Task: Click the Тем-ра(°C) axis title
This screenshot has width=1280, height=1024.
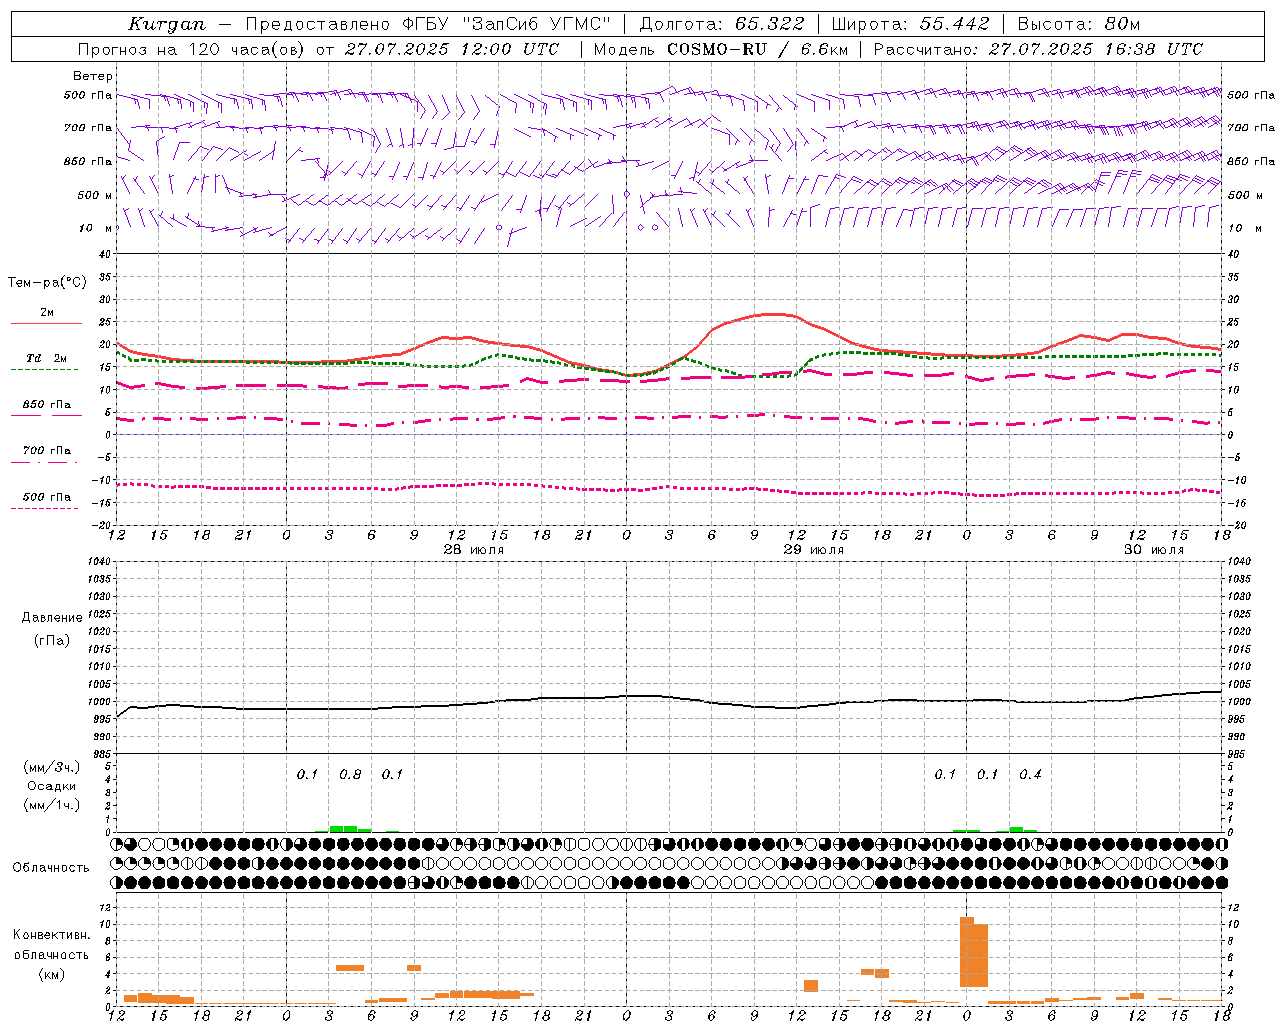Action: (x=47, y=283)
